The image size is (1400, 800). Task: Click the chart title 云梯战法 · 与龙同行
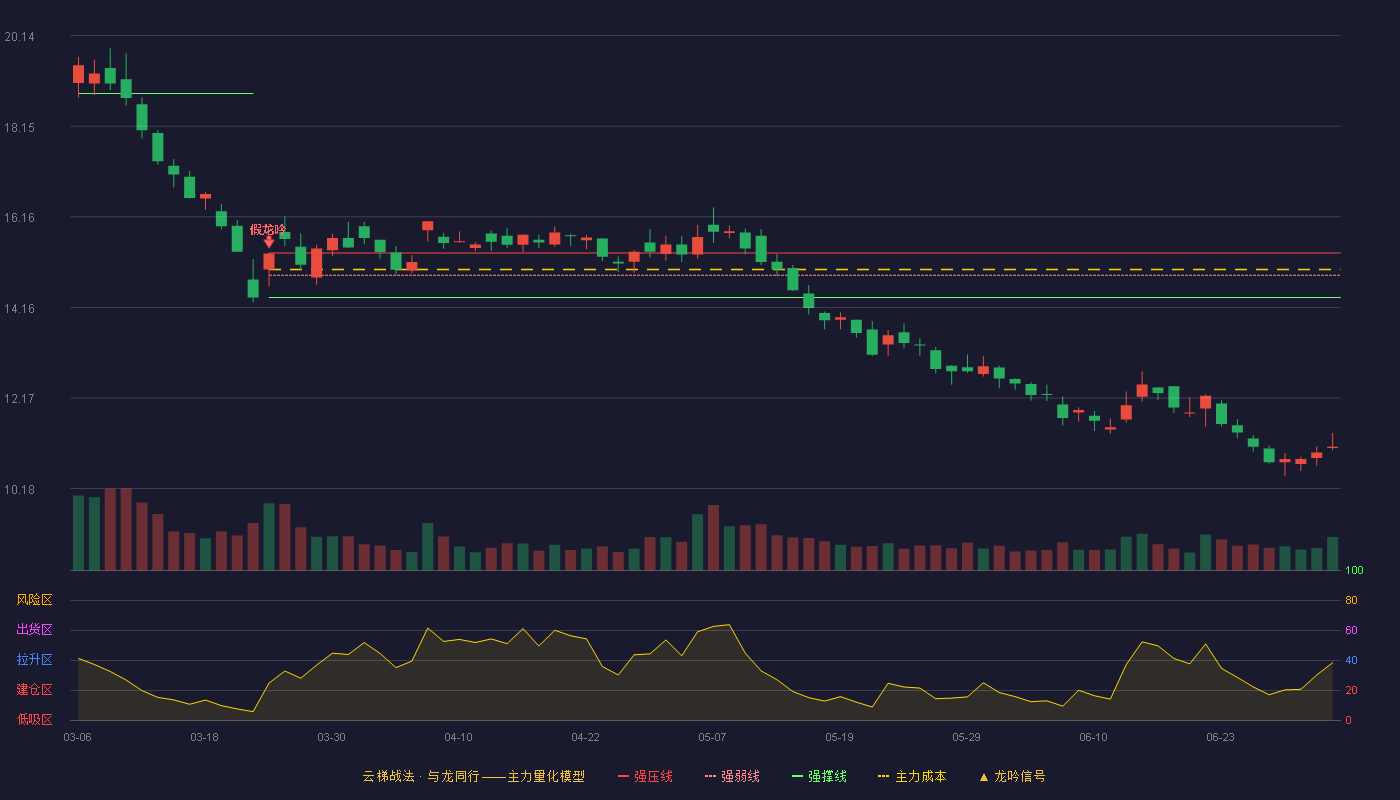point(421,776)
